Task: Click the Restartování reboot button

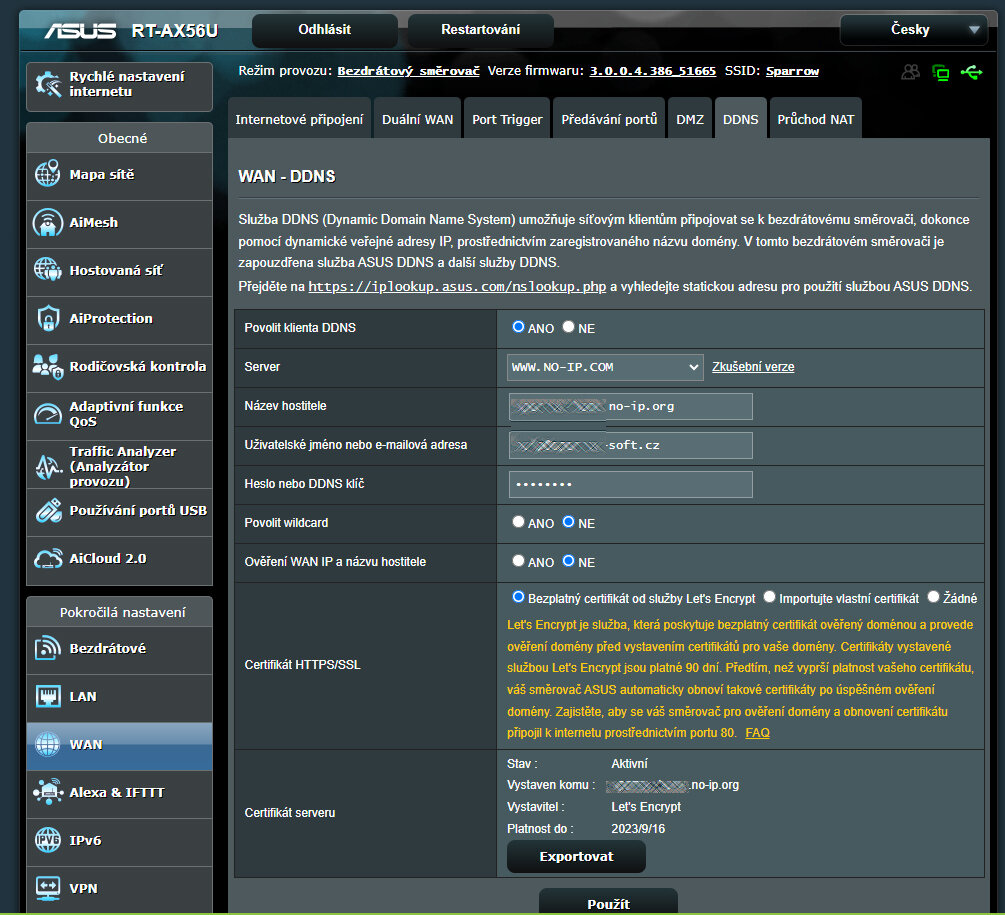Action: 480,29
